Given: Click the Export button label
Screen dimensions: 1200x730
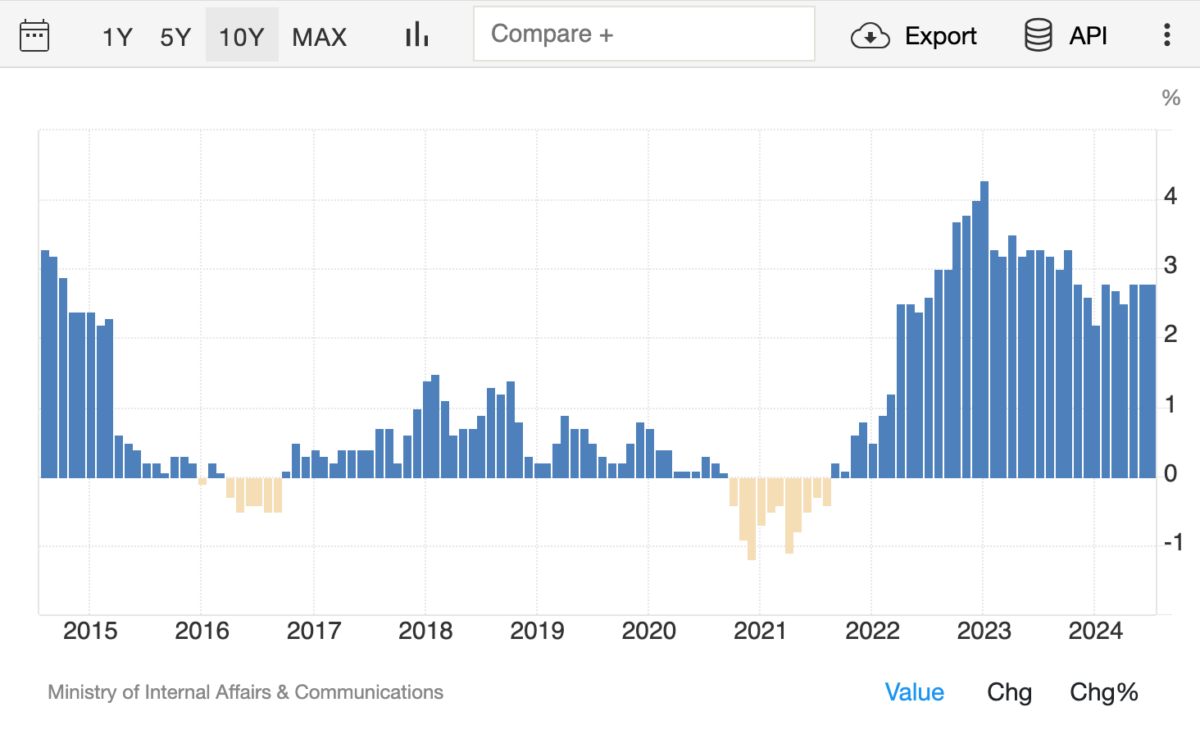Looking at the screenshot, I should click(x=941, y=36).
